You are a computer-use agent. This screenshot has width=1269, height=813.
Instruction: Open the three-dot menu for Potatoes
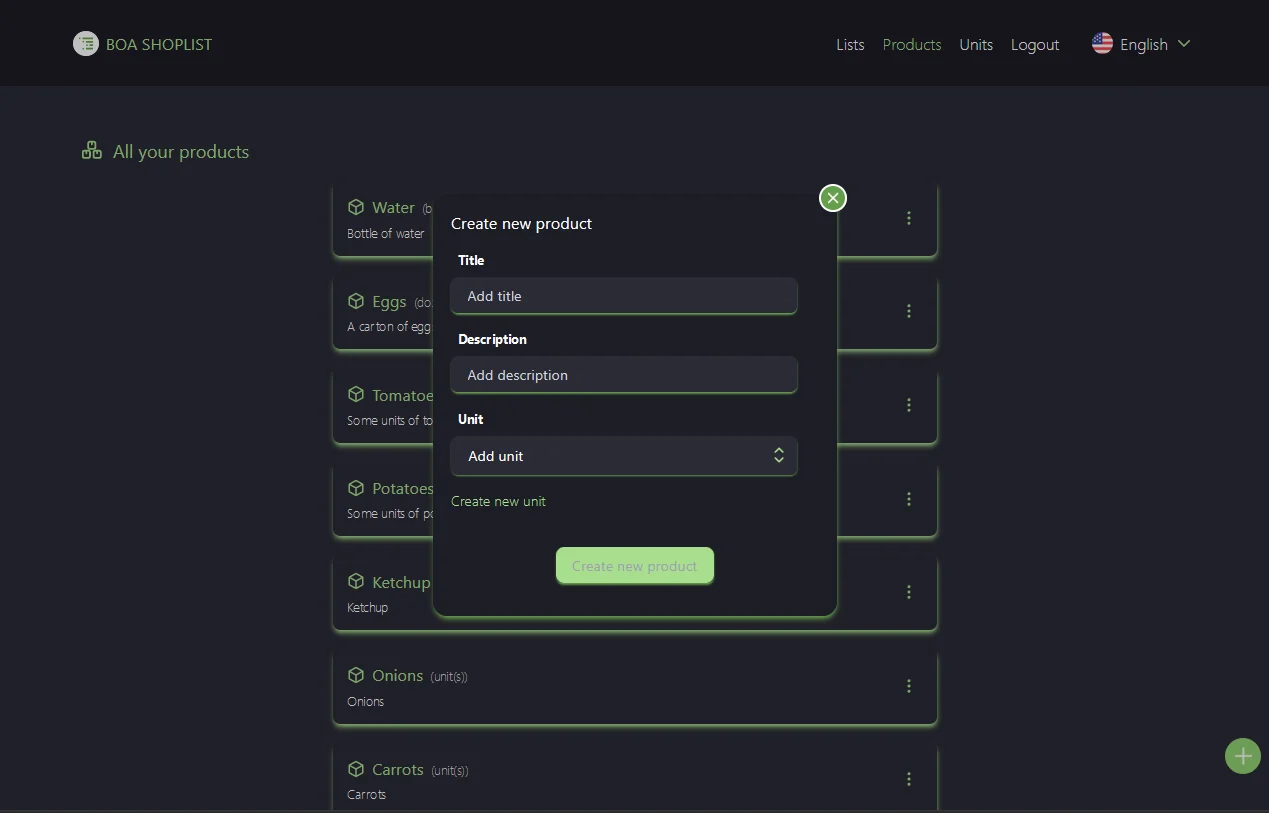click(908, 499)
